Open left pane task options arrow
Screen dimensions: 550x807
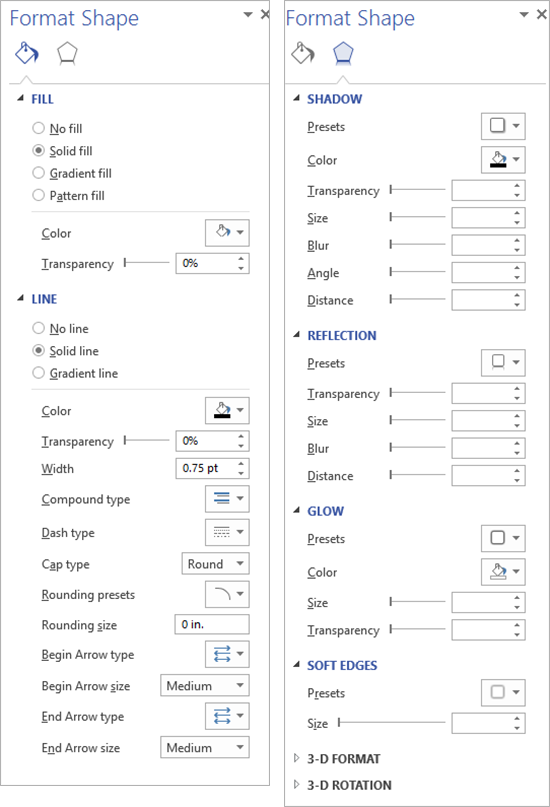(x=248, y=14)
